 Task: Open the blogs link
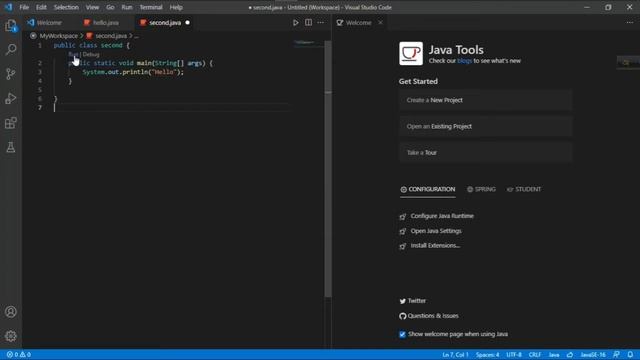[464, 61]
